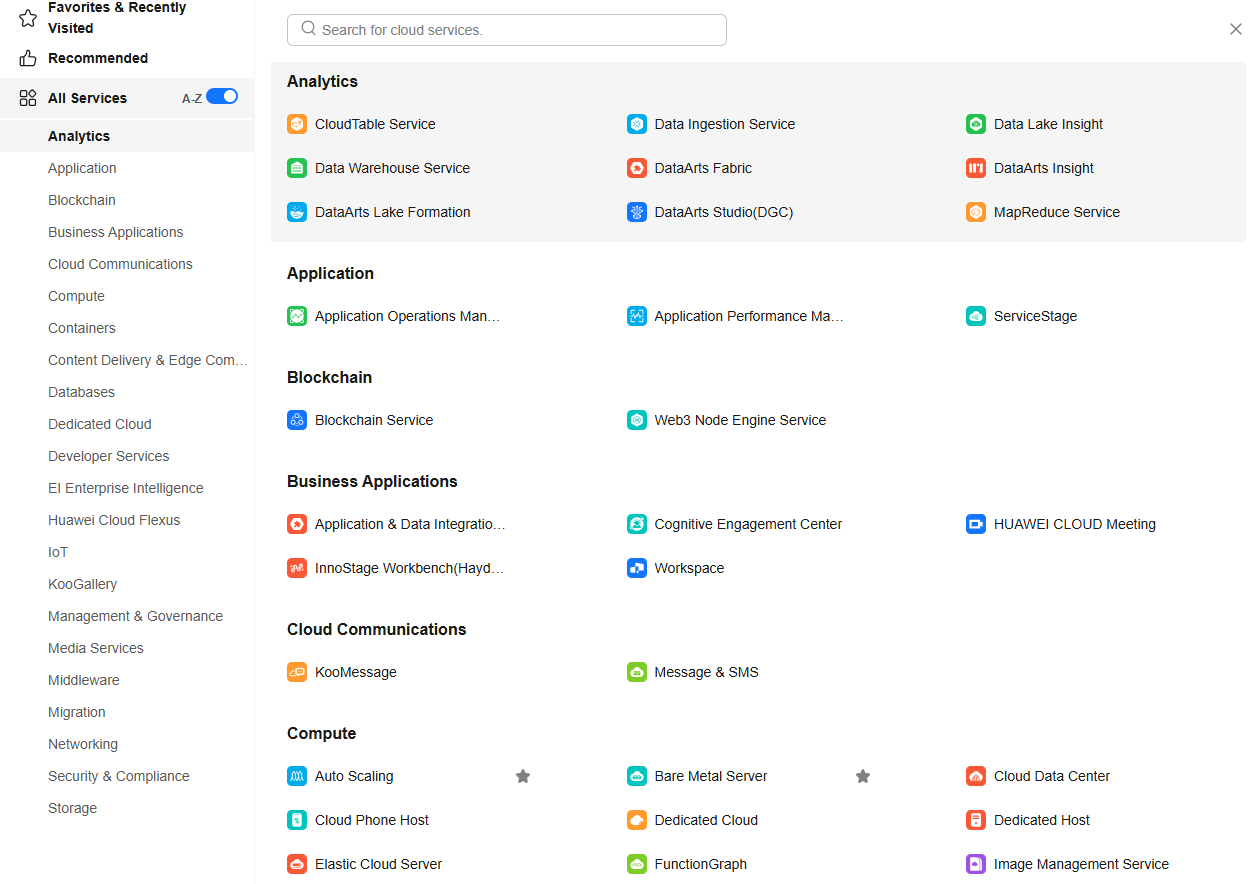Click the DataArts Fabric icon
Viewport: 1255px width, 884px height.
coord(637,168)
